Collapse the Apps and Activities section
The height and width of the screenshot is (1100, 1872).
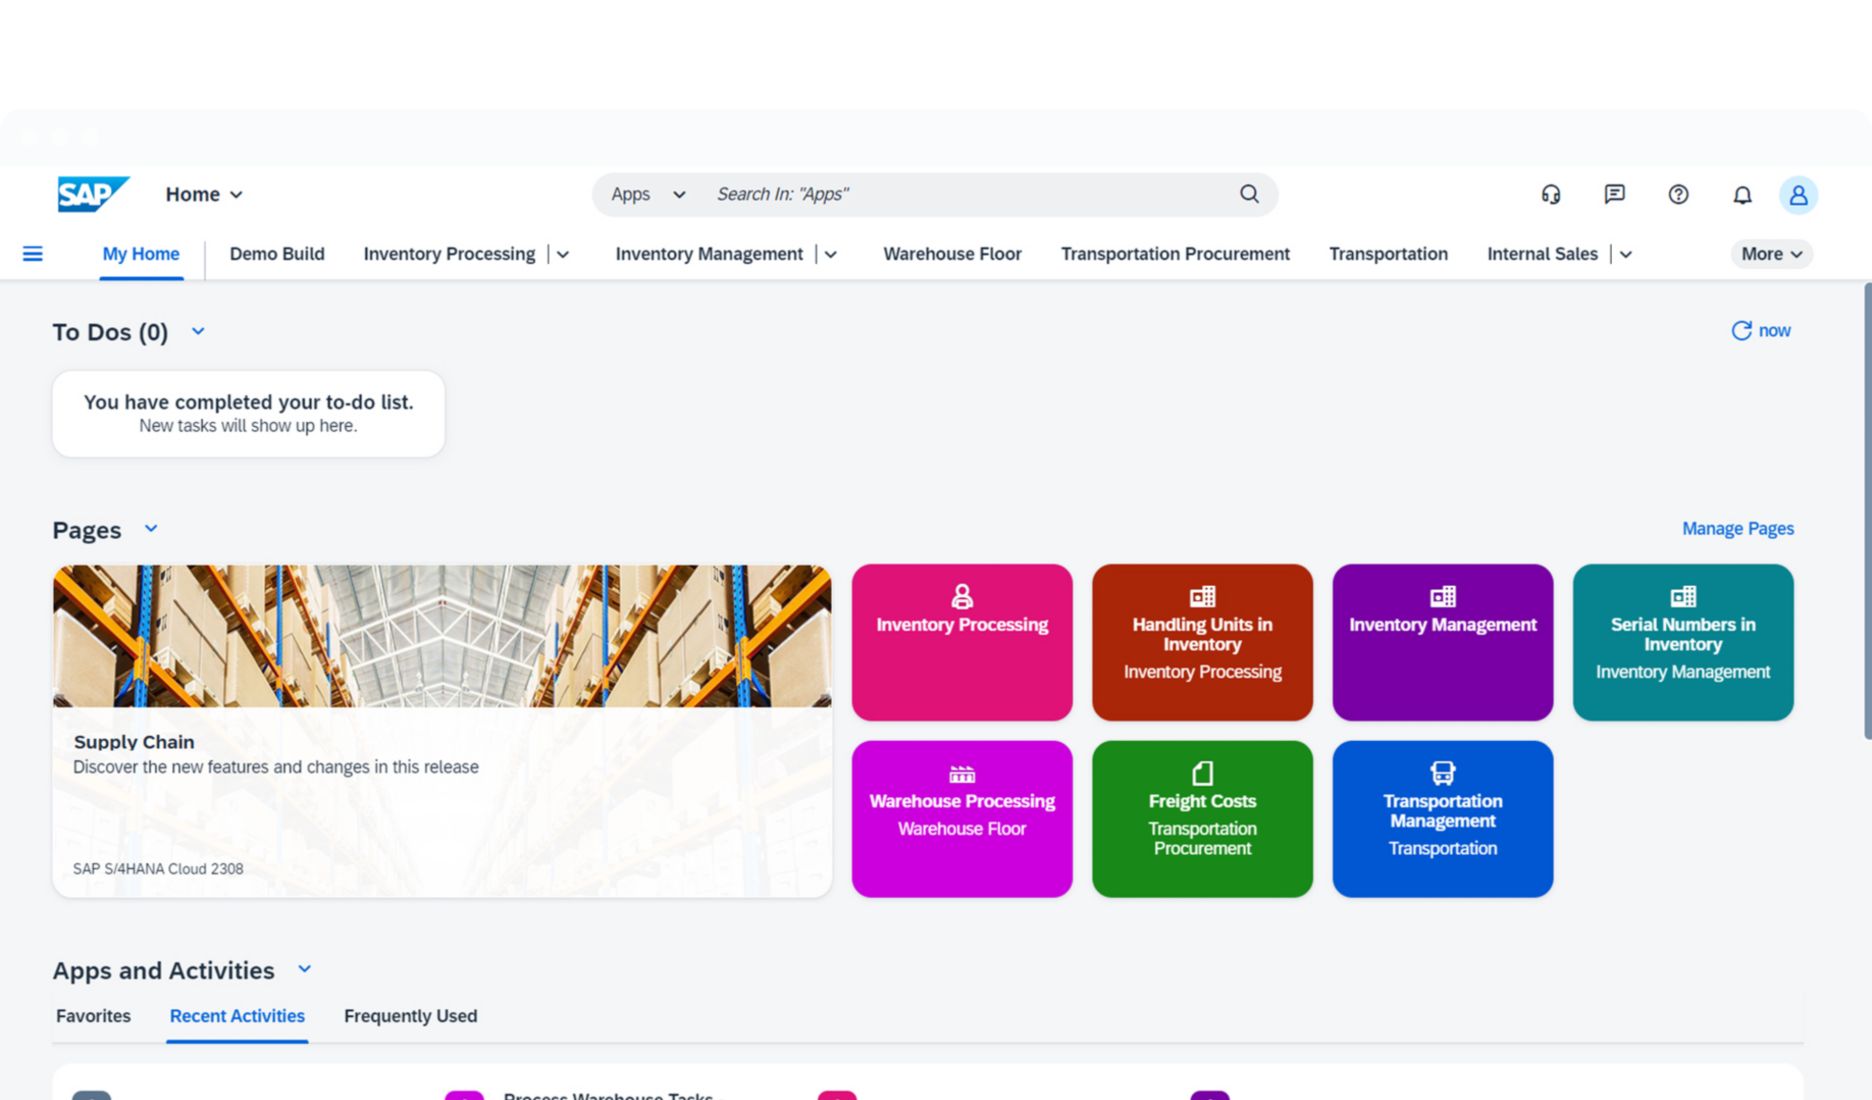(305, 969)
